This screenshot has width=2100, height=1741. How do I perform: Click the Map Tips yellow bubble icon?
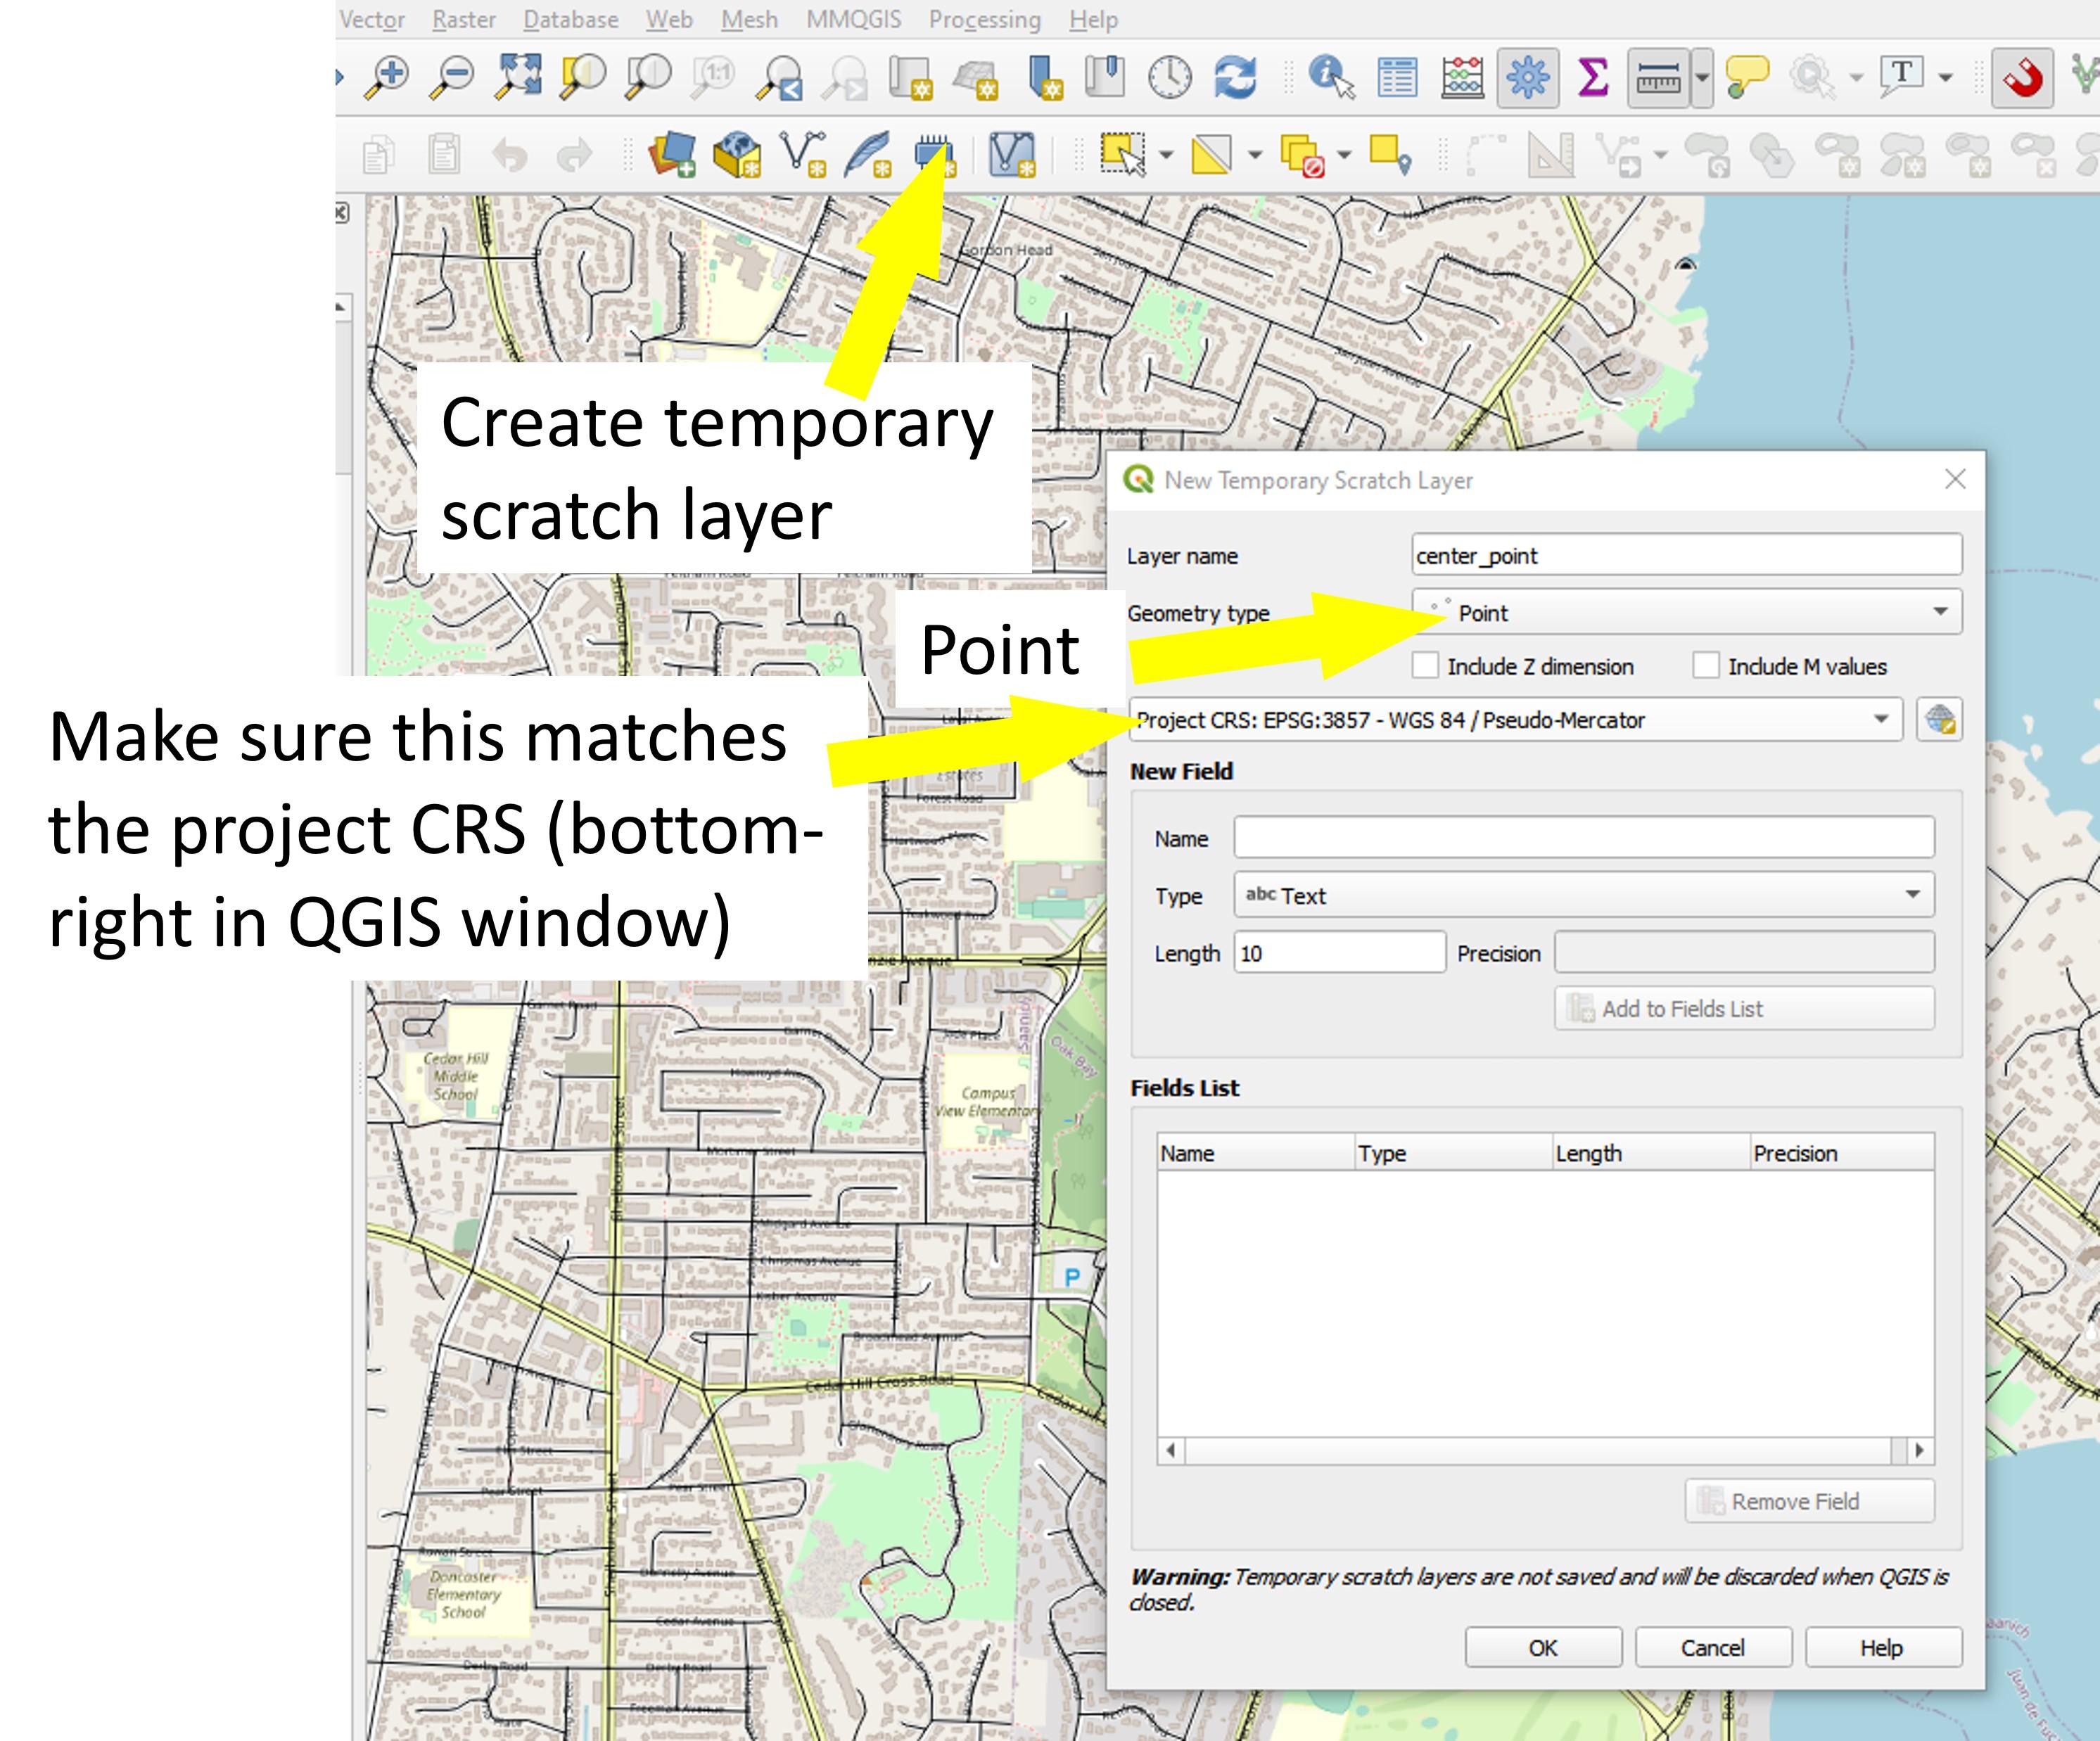pos(1747,77)
